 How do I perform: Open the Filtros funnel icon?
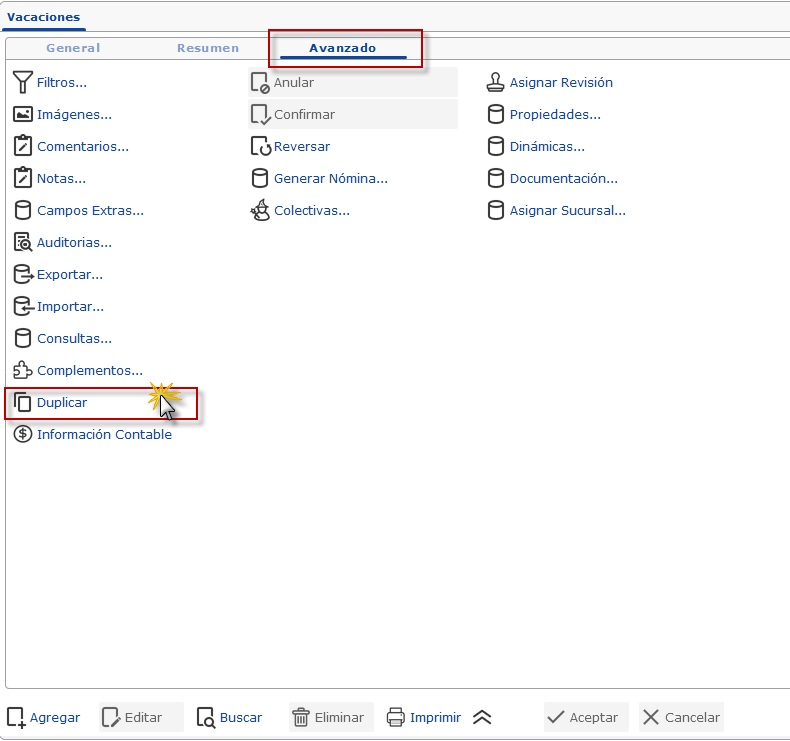(23, 82)
